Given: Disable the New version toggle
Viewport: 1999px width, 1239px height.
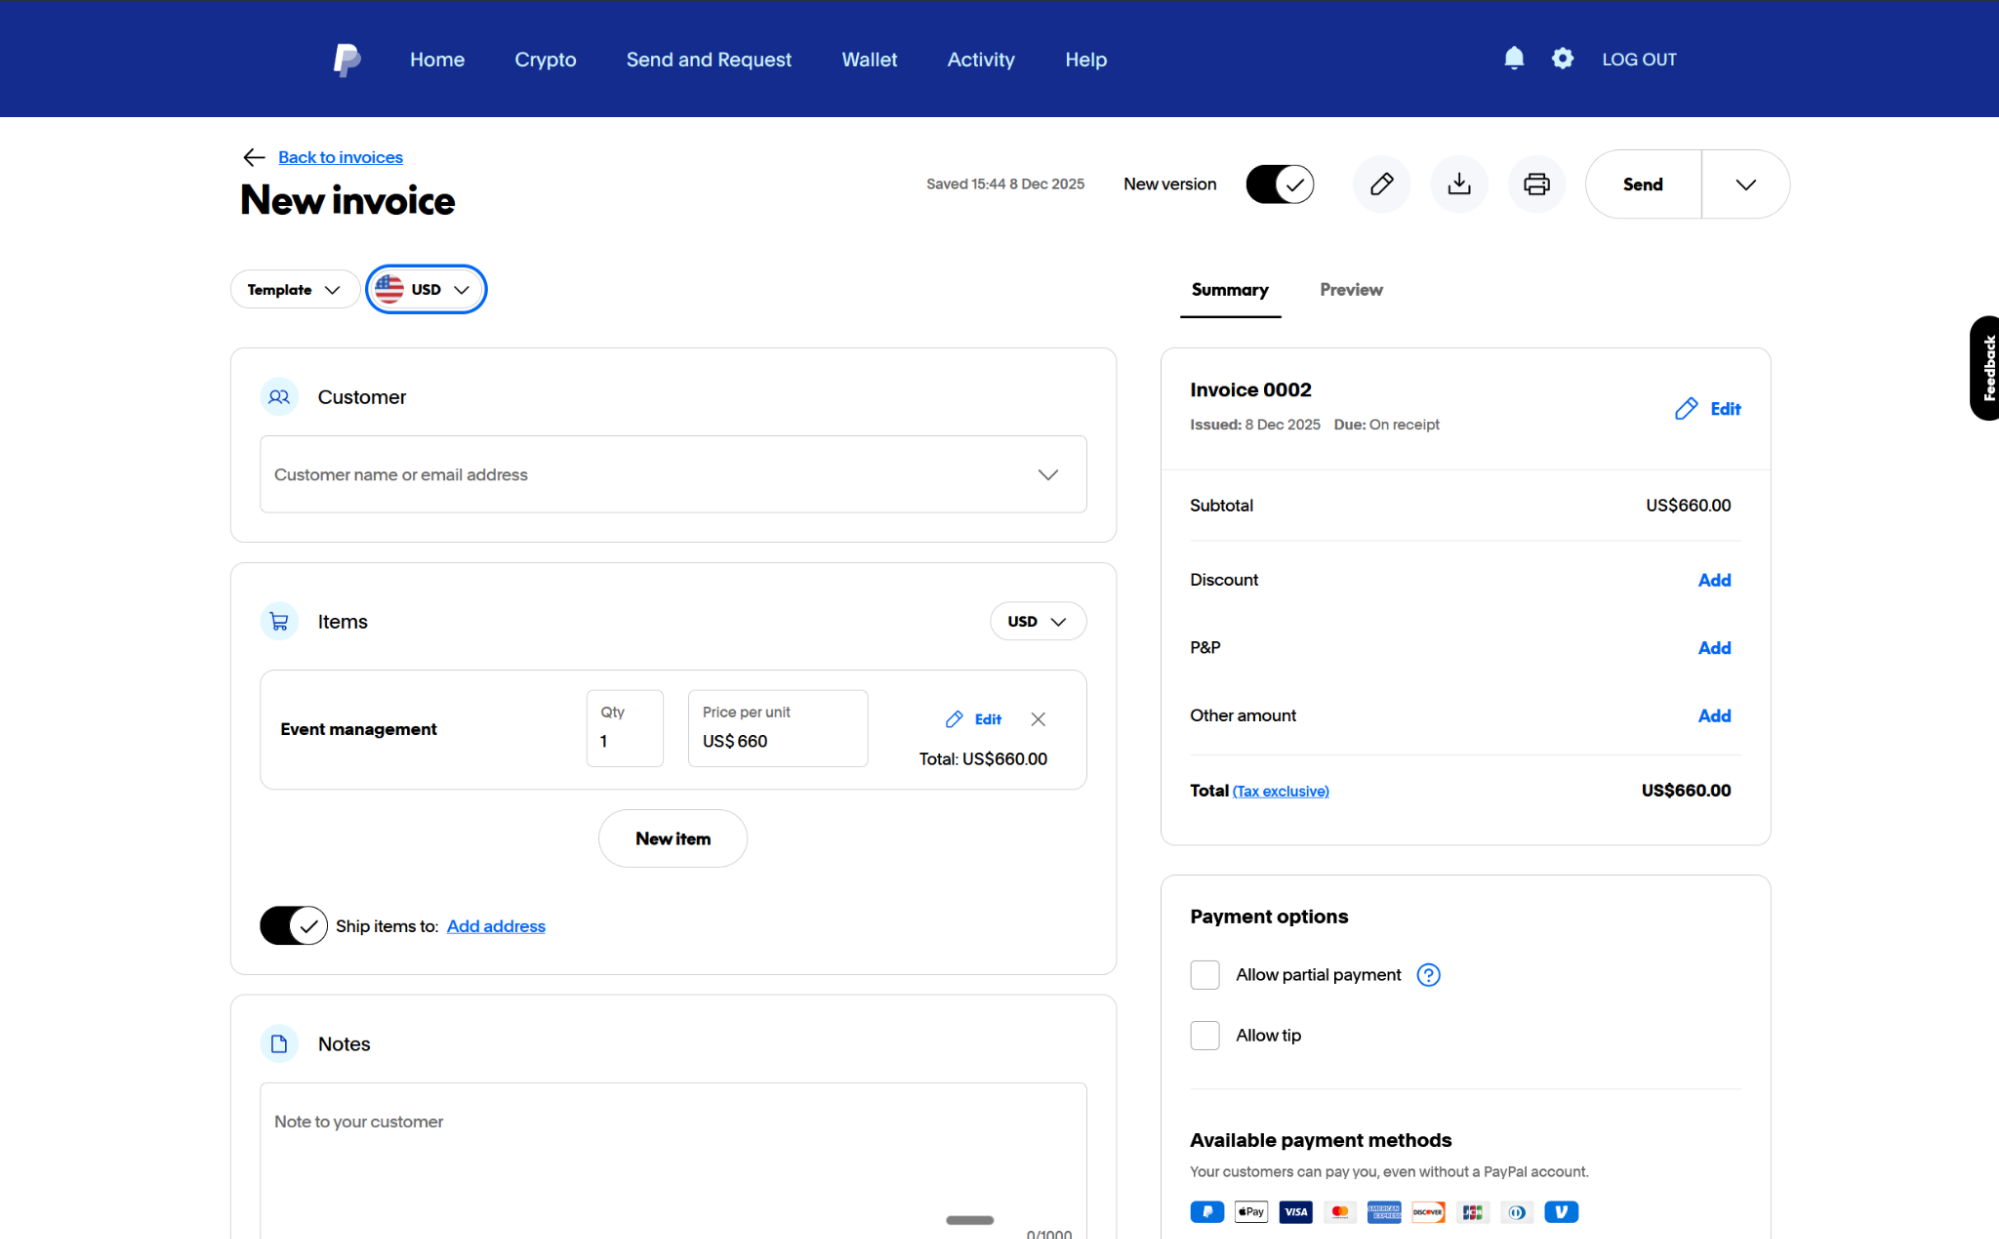Looking at the screenshot, I should click(1279, 184).
